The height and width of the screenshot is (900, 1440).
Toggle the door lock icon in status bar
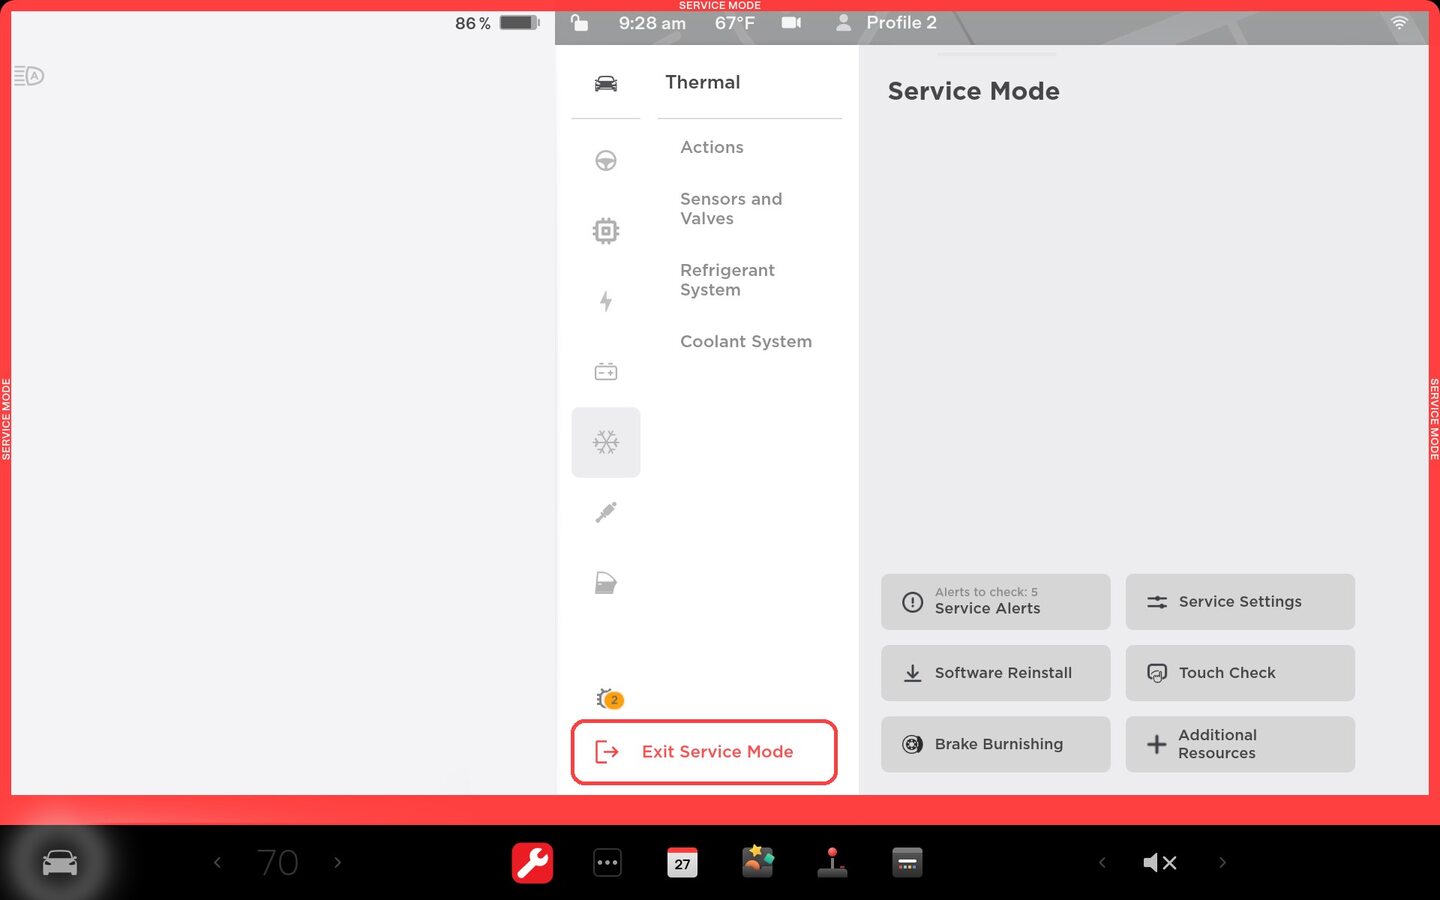(x=579, y=23)
